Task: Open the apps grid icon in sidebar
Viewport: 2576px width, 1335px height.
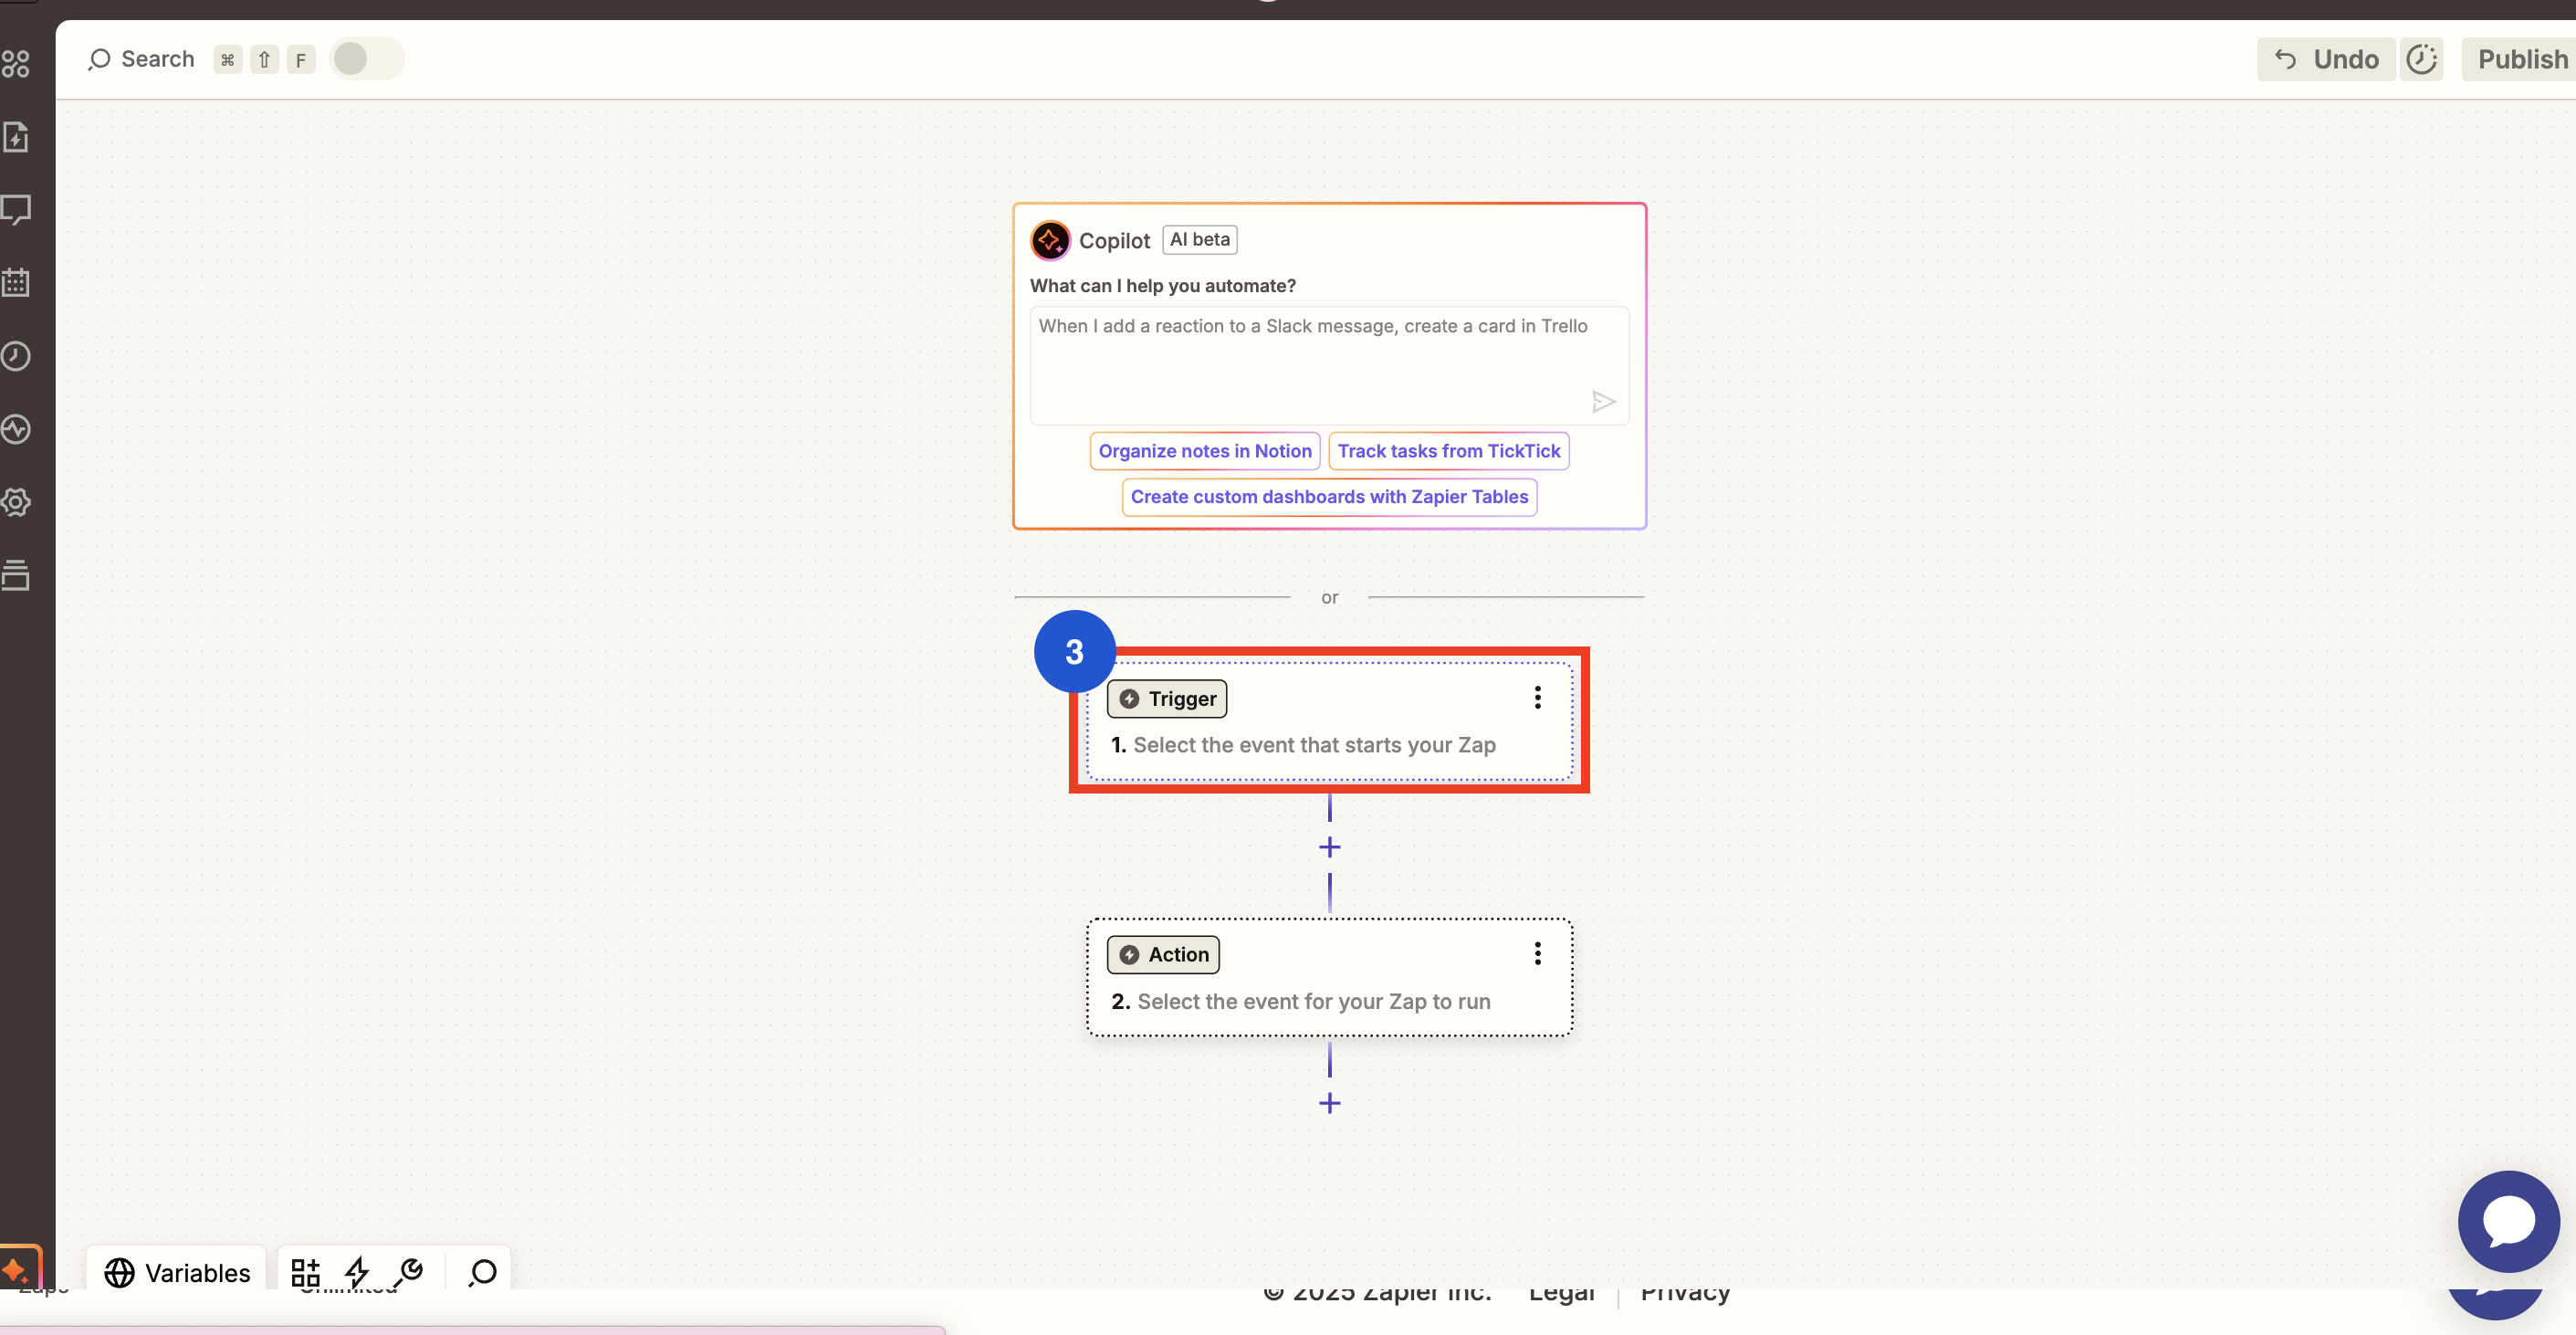Action: click(x=15, y=64)
